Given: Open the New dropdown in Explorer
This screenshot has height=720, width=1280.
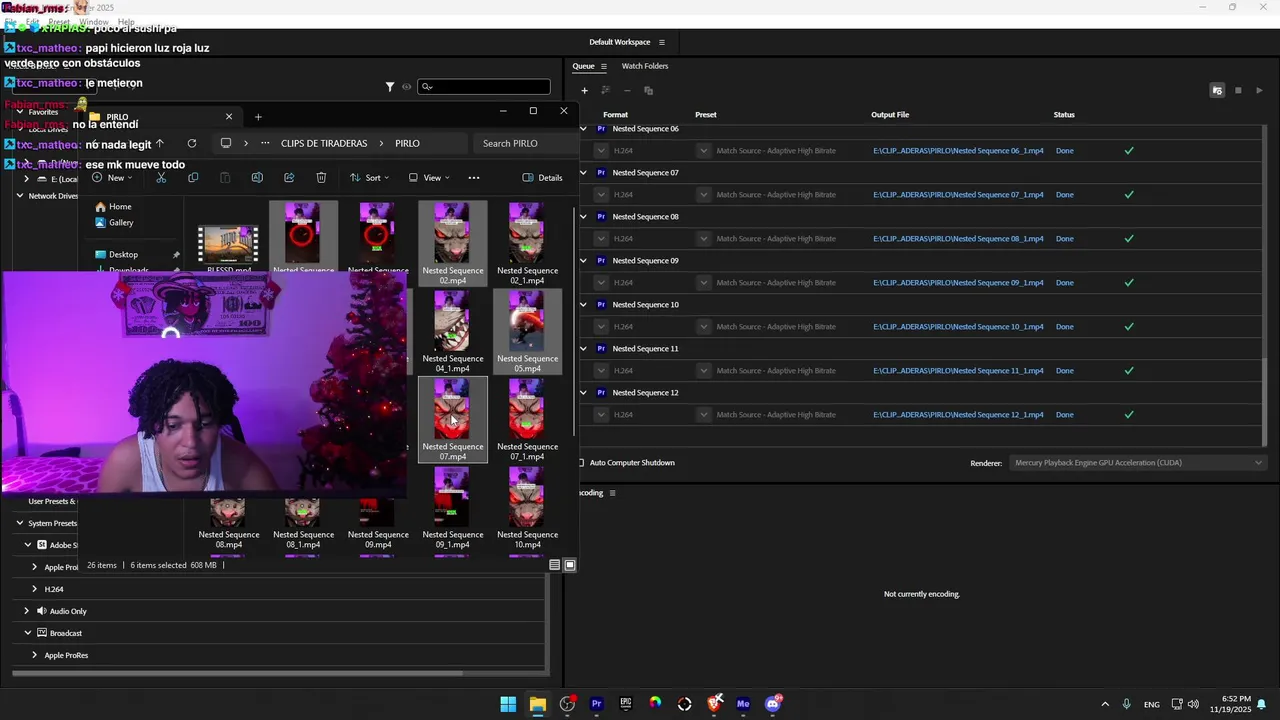Looking at the screenshot, I should (112, 178).
